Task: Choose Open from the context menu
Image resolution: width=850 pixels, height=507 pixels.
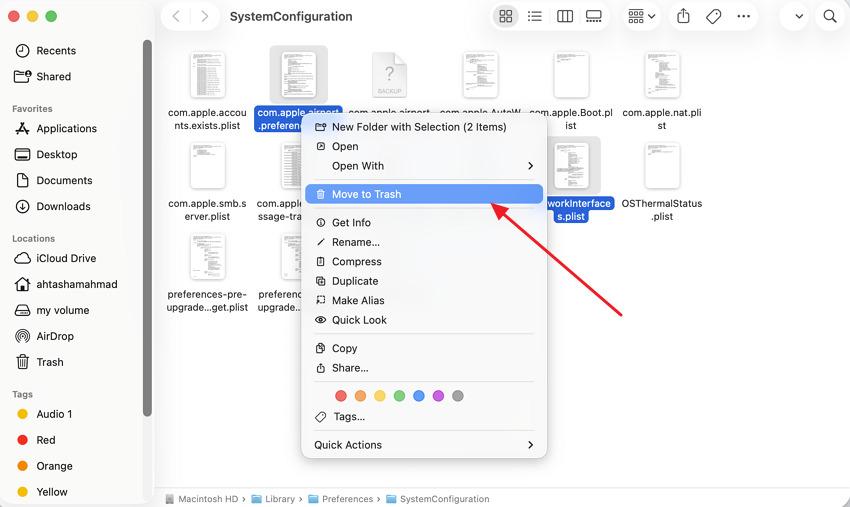Action: pos(424,146)
